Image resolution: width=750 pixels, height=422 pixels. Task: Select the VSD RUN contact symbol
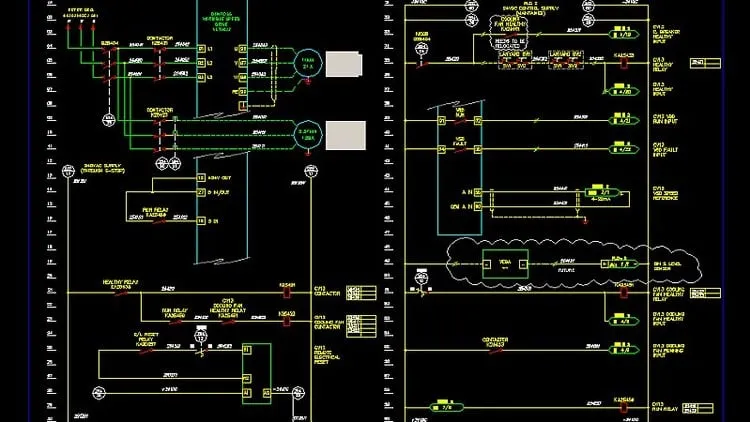pyautogui.click(x=460, y=121)
